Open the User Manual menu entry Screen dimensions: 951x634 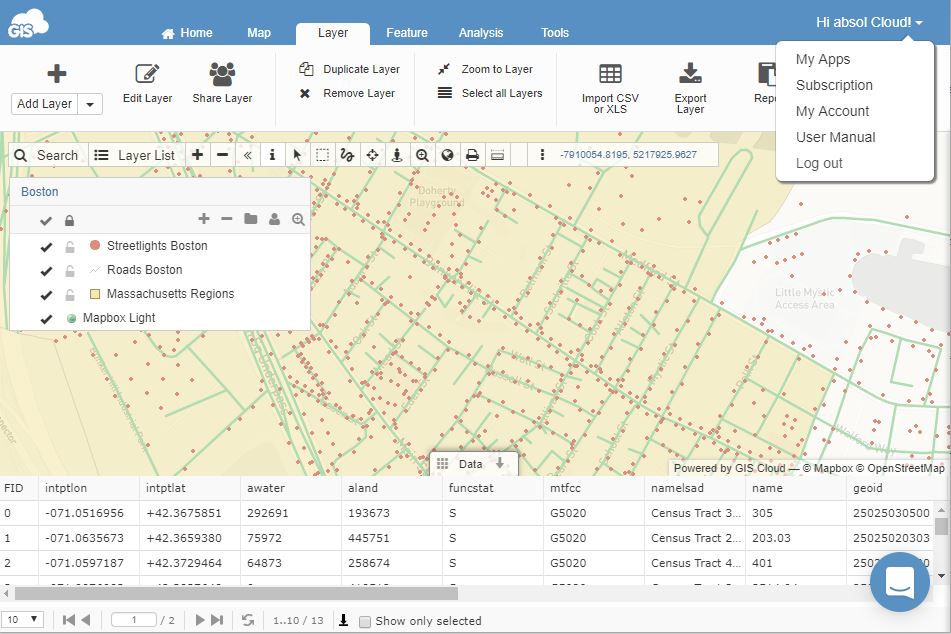[x=836, y=138]
